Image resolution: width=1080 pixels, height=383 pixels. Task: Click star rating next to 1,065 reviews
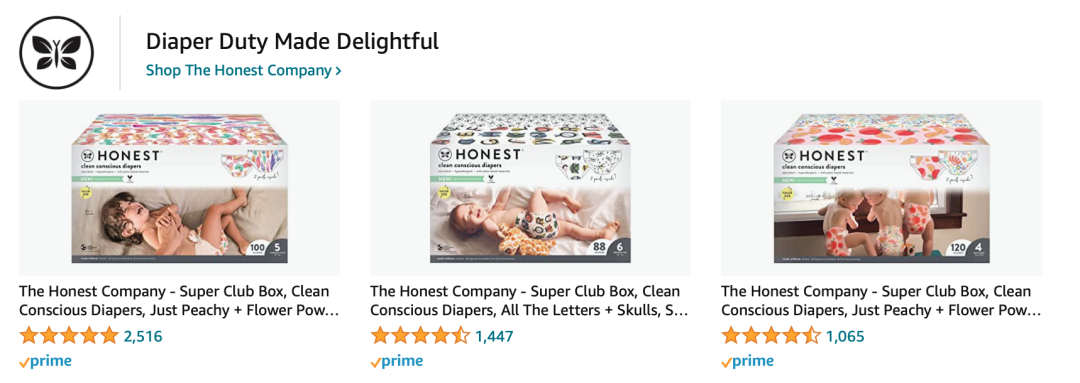coord(771,336)
